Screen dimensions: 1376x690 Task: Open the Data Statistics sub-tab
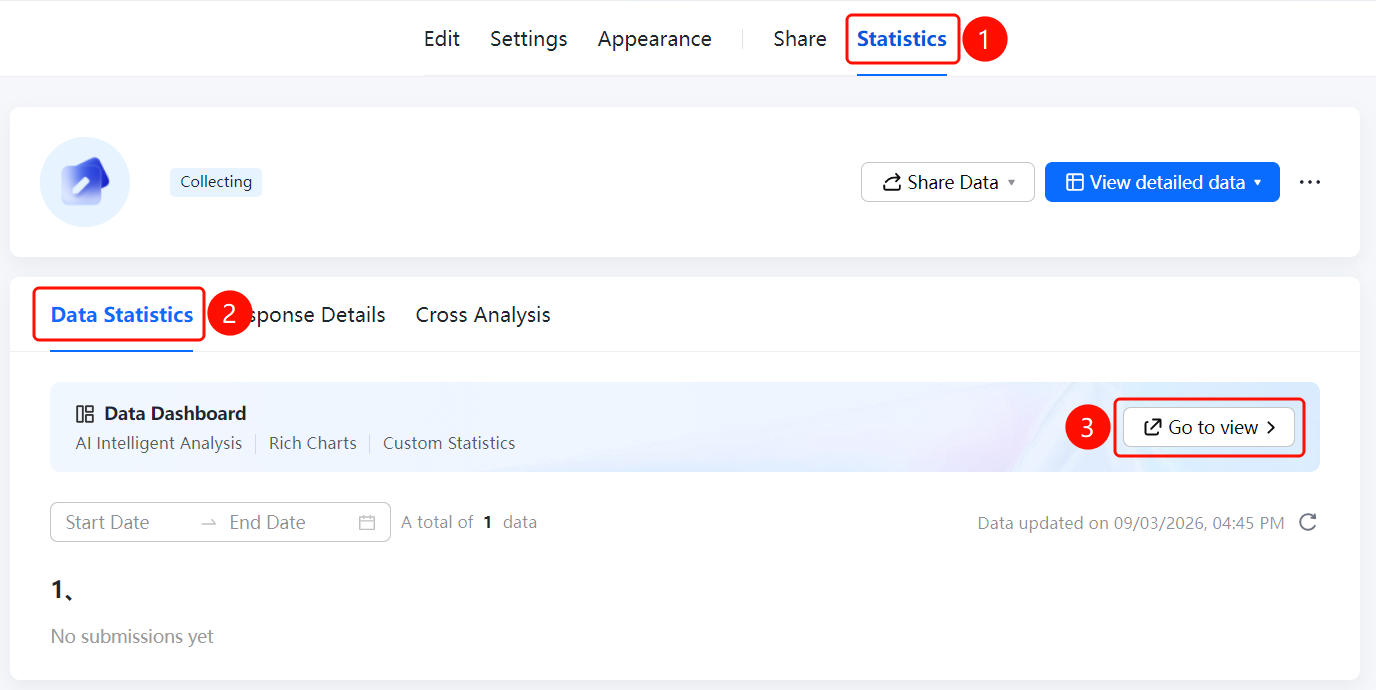[x=122, y=315]
